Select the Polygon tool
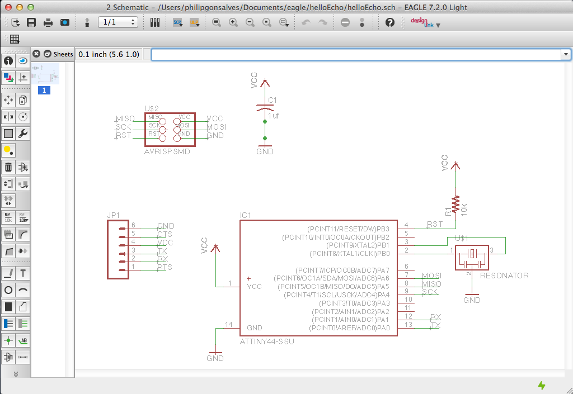The height and width of the screenshot is (394, 573). (x=23, y=307)
